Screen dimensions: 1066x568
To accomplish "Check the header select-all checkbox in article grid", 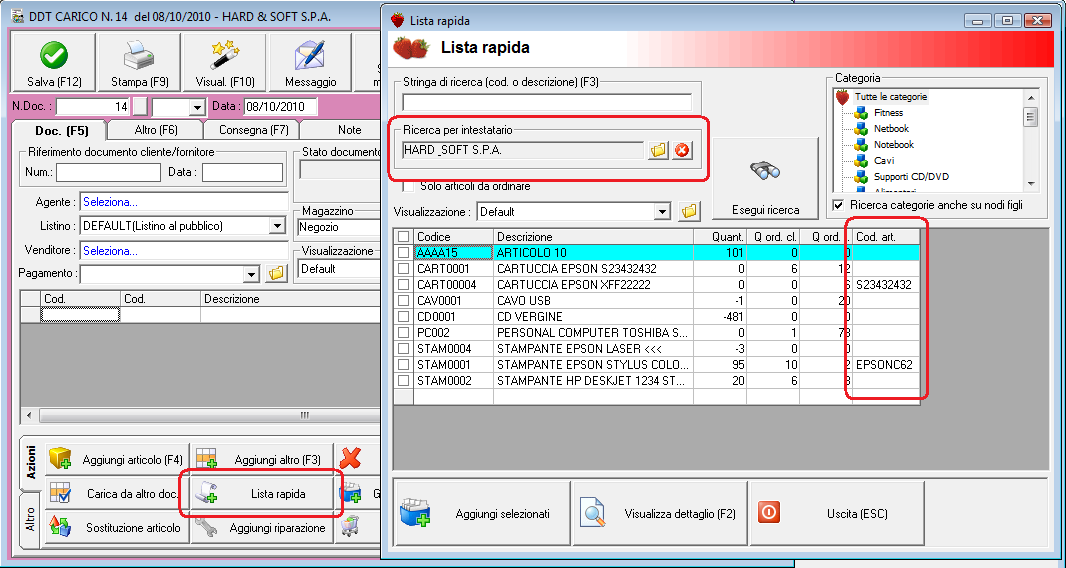I will [404, 237].
